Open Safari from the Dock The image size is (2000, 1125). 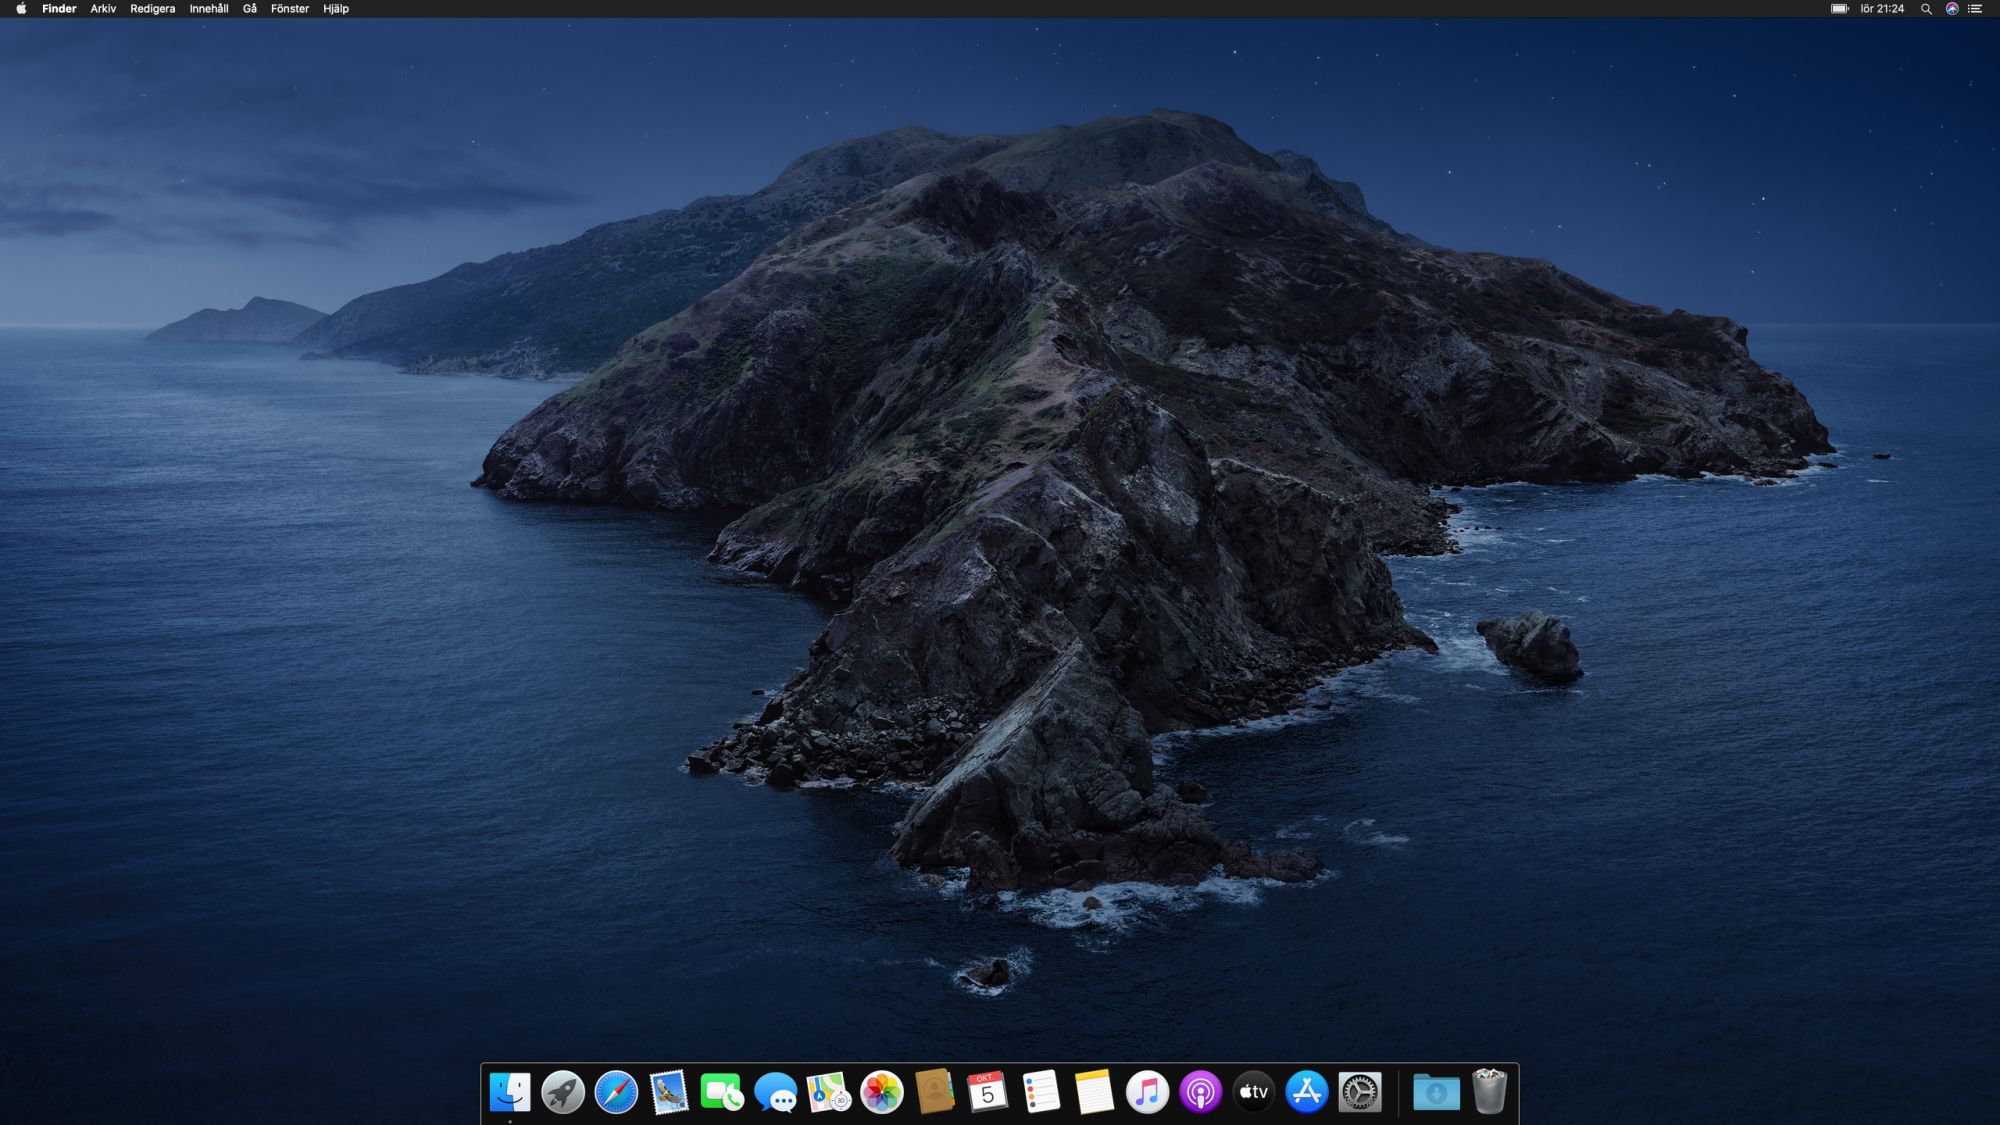(614, 1092)
